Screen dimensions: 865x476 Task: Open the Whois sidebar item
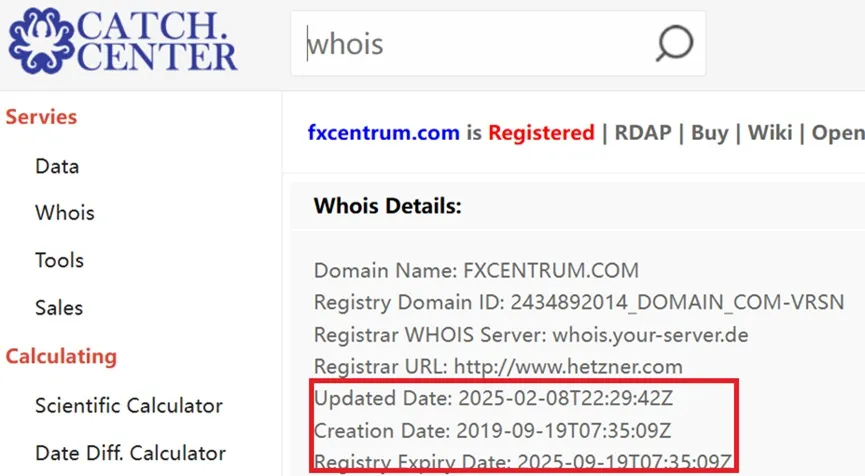(x=65, y=212)
